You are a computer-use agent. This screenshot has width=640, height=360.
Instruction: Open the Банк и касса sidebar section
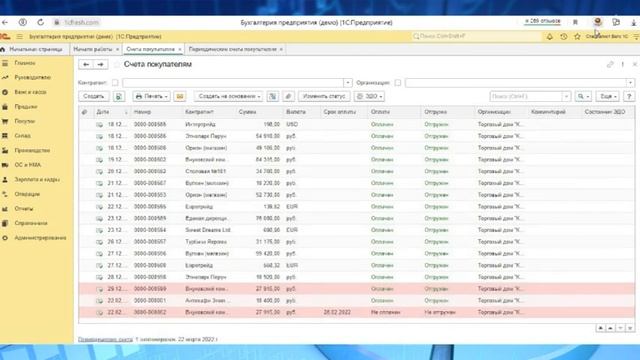[30, 92]
